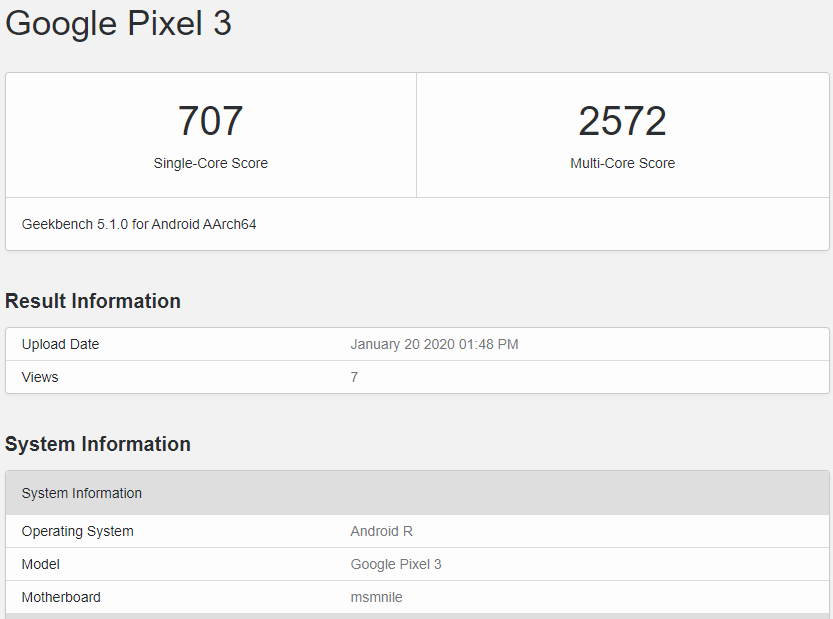This screenshot has width=833, height=619.
Task: Click Geekbench 5.1.0 for Android AArch64 text
Action: [139, 224]
